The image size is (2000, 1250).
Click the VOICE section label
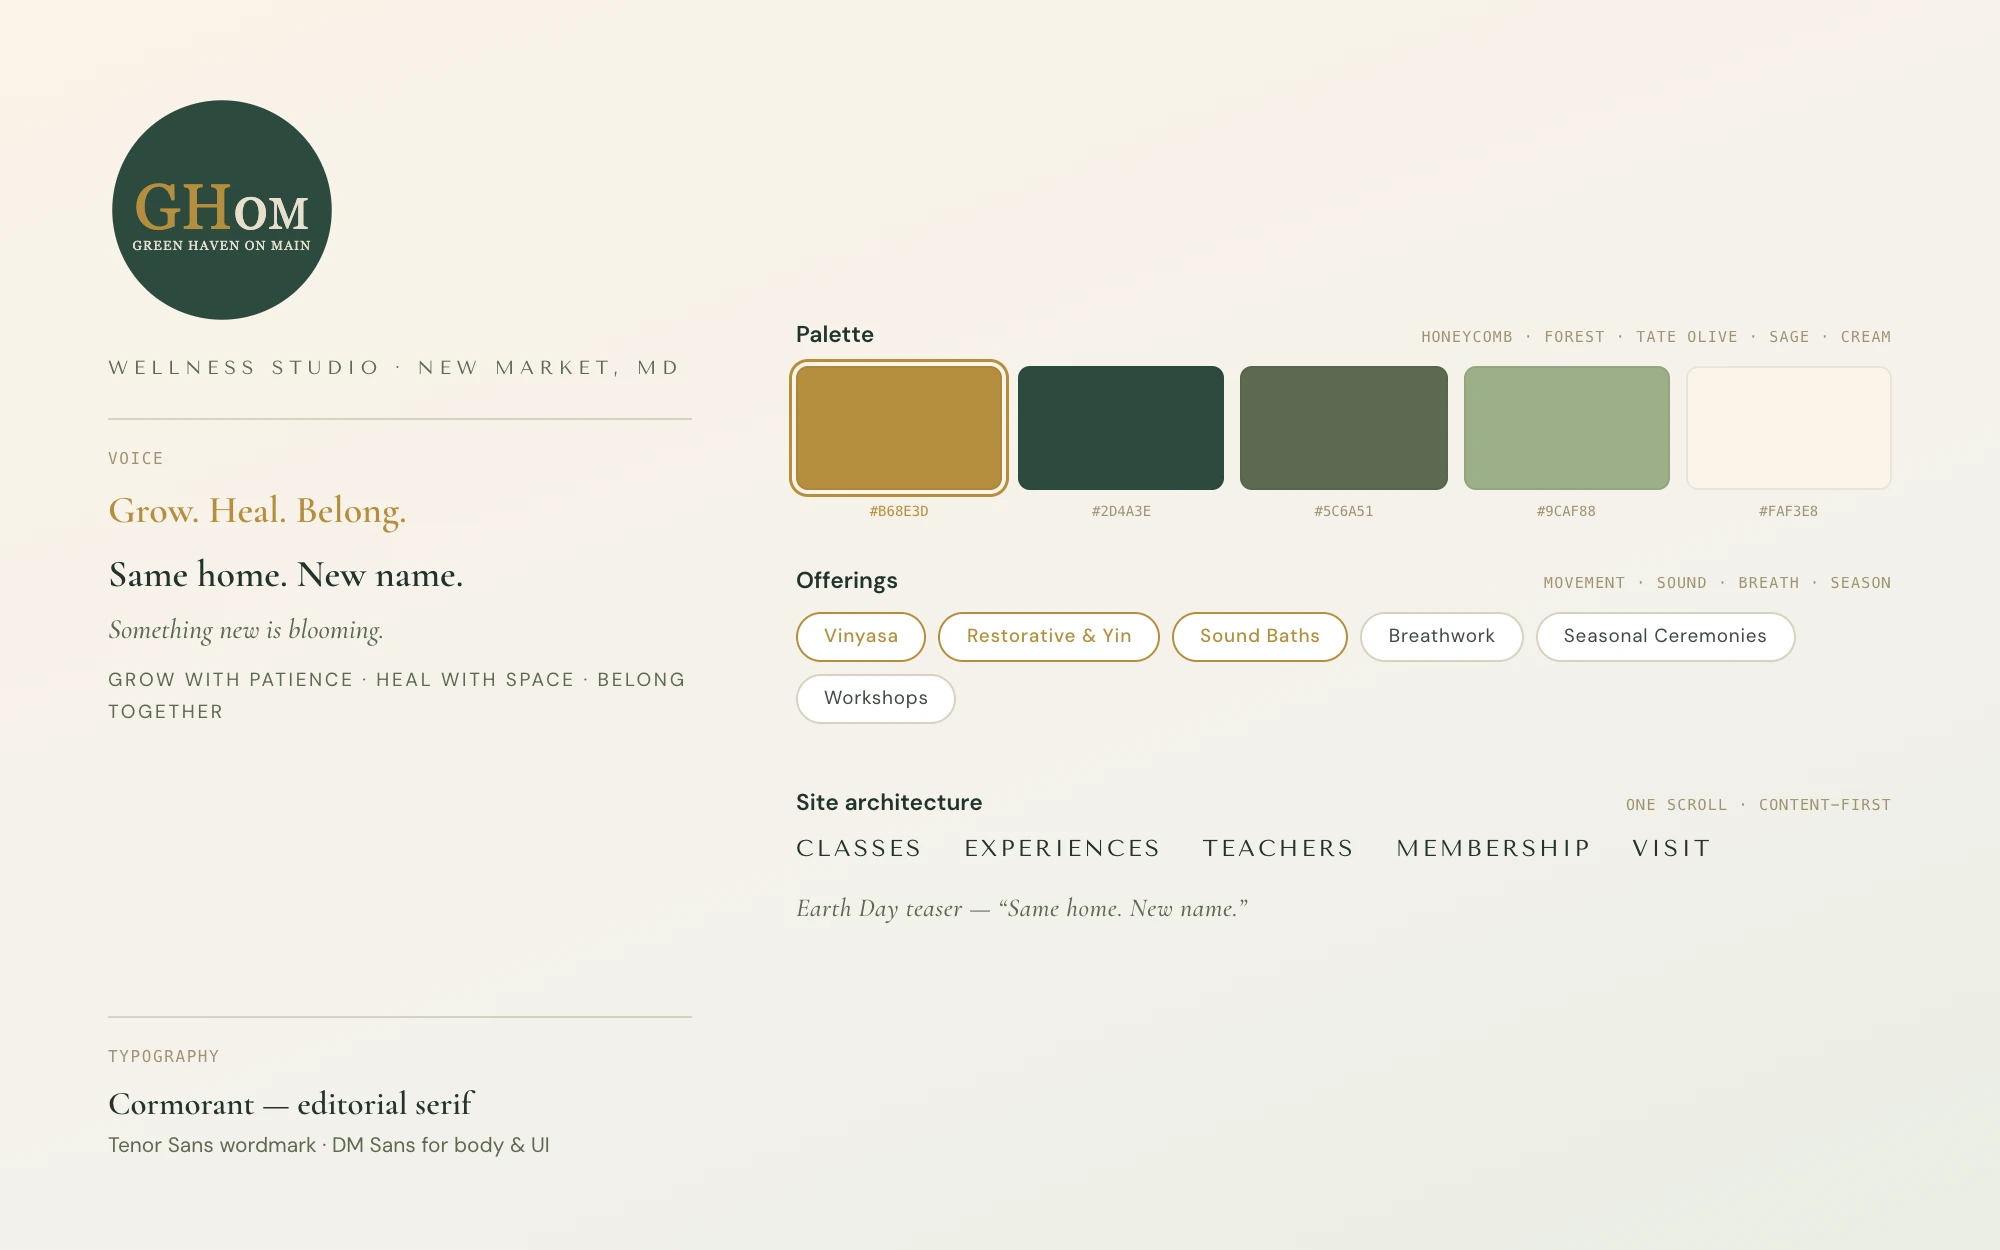[136, 458]
